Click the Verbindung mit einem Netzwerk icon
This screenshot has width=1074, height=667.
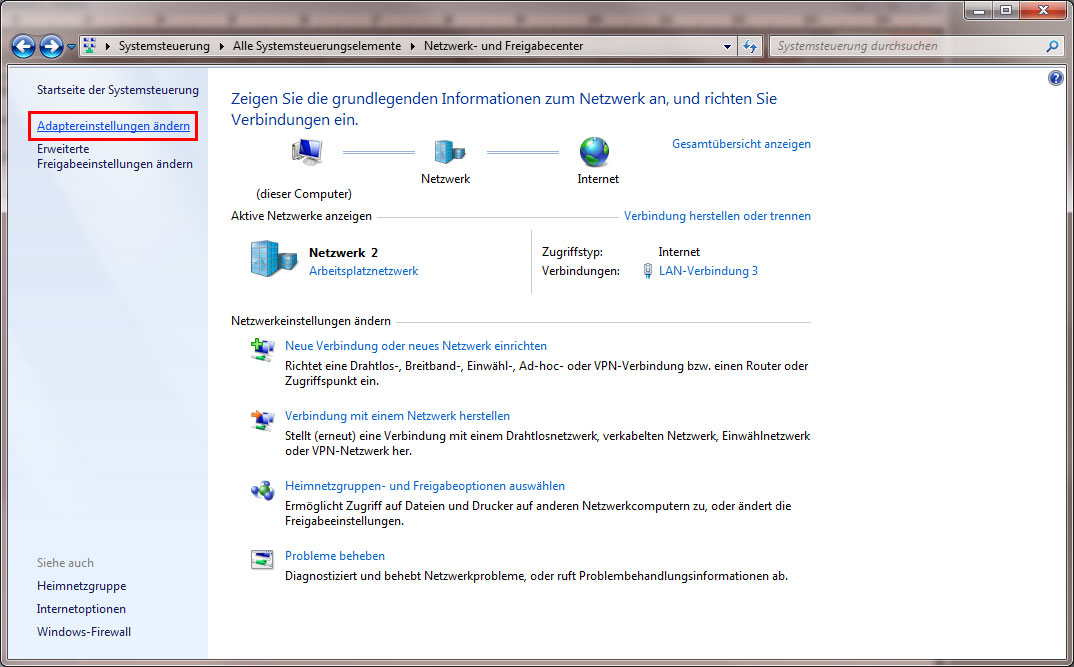point(261,418)
